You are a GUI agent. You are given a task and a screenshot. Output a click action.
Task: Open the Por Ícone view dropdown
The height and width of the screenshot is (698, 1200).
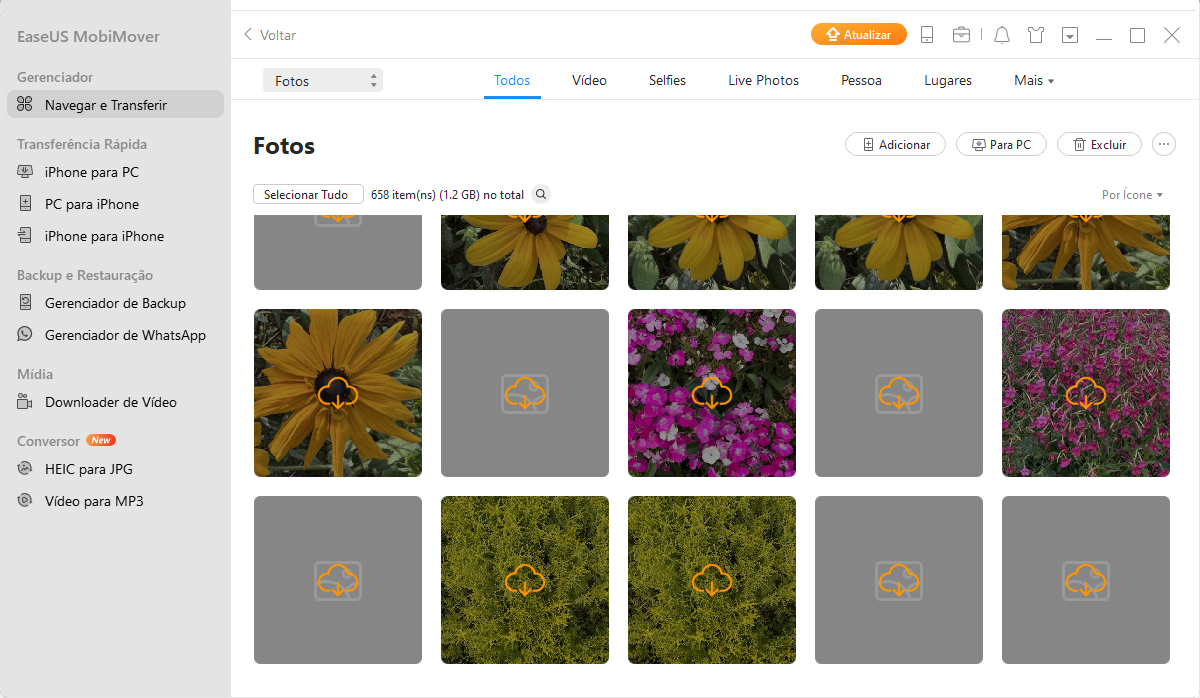(x=1132, y=195)
